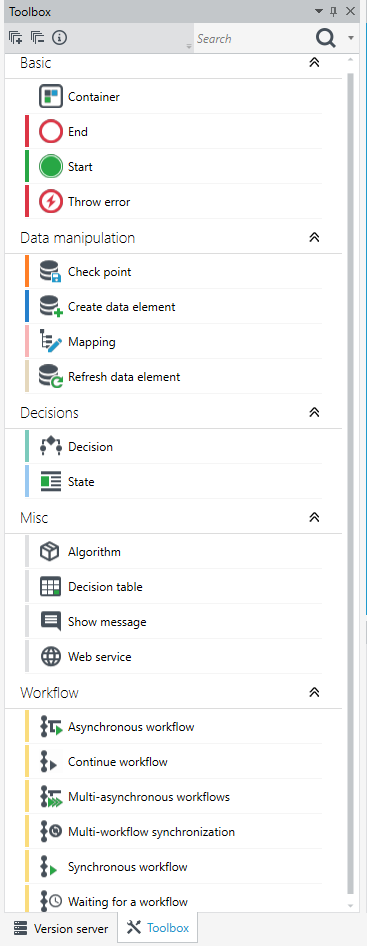
Task: Click the information toolbar icon
Action: [x=59, y=38]
